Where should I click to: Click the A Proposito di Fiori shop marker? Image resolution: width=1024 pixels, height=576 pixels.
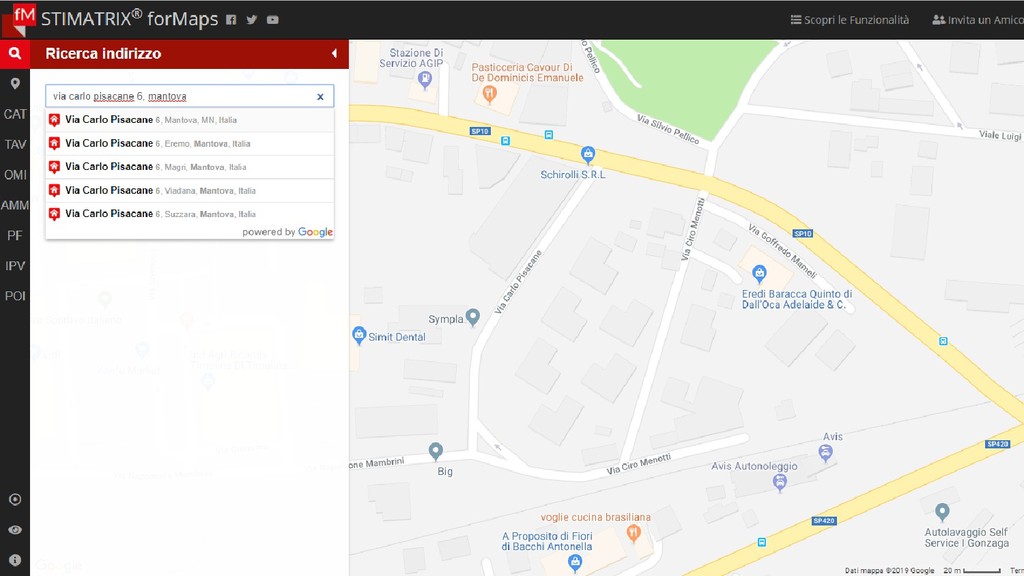pos(575,562)
